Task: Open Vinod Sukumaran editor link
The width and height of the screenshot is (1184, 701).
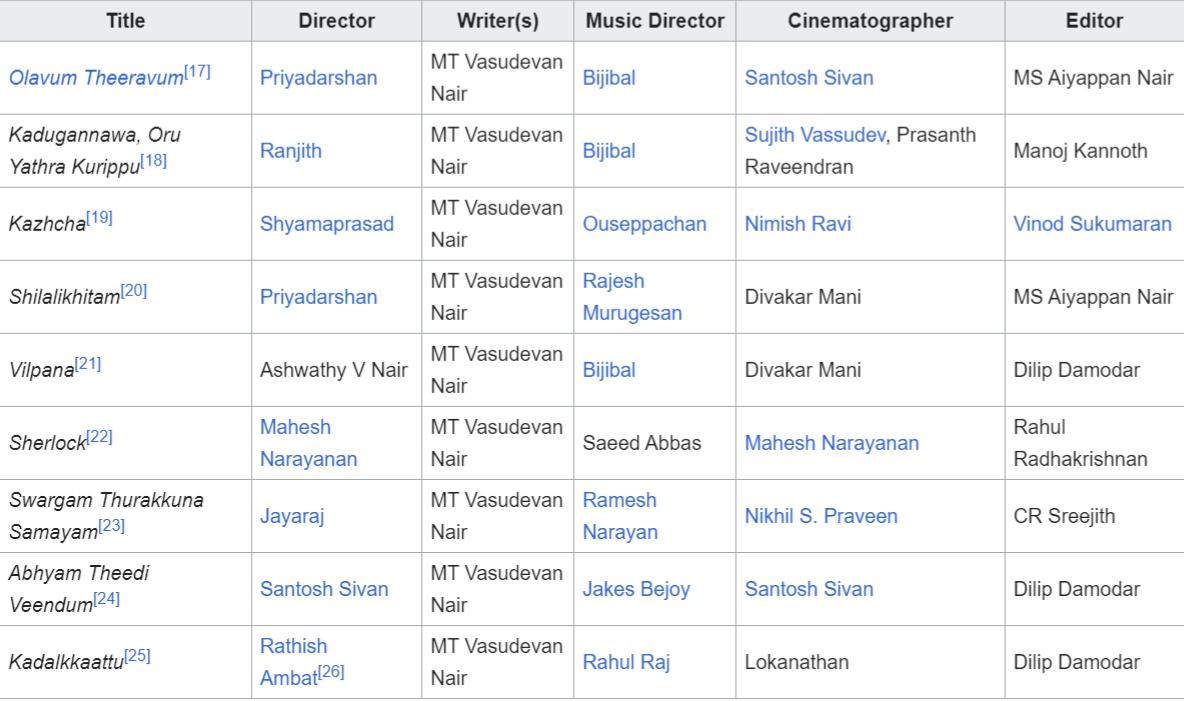Action: [1092, 224]
